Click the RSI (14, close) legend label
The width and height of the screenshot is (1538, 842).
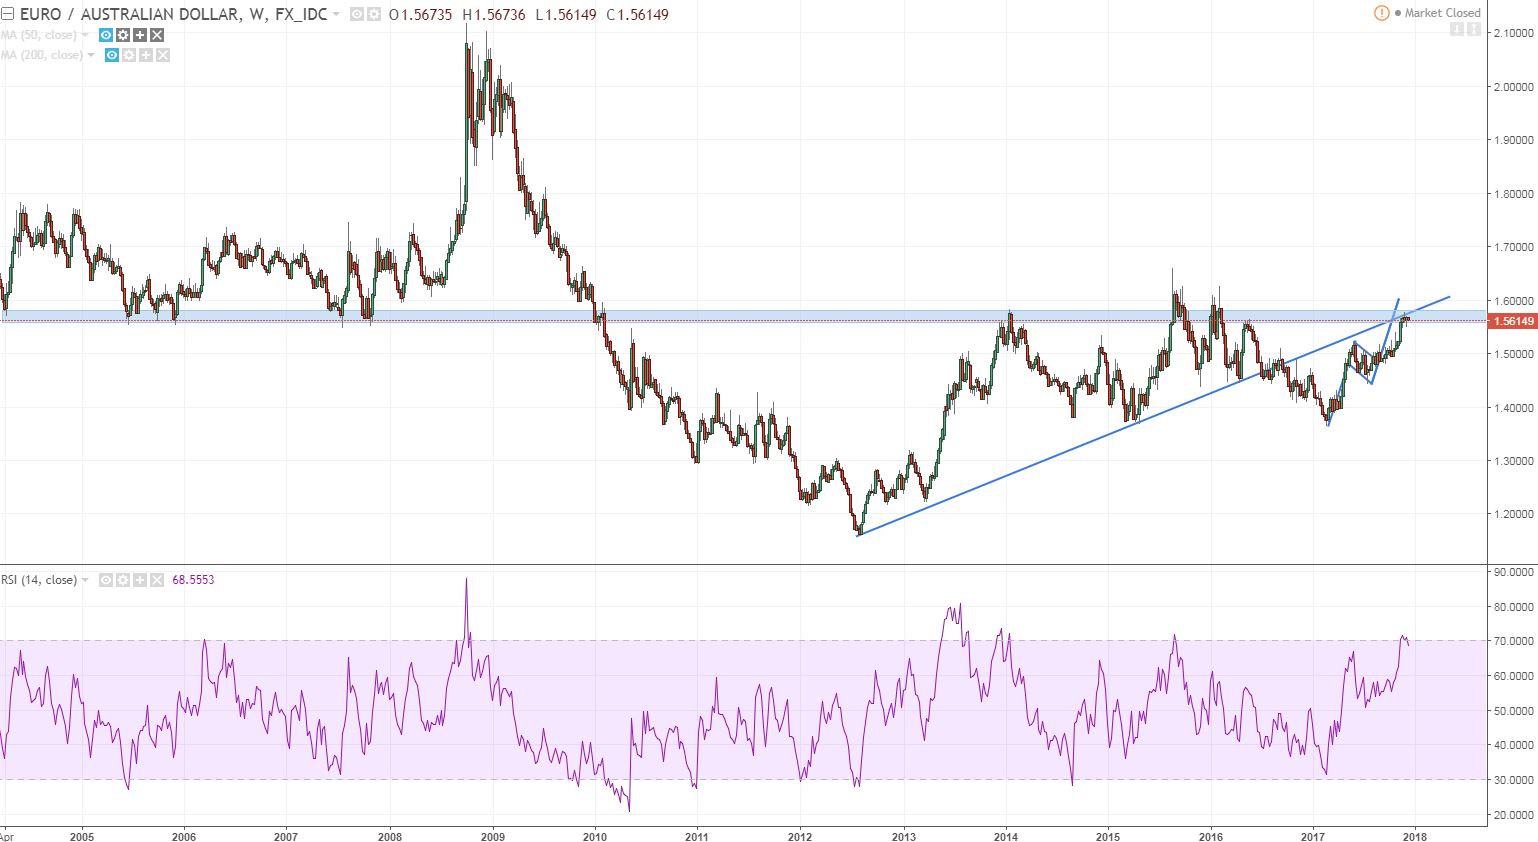pos(39,580)
